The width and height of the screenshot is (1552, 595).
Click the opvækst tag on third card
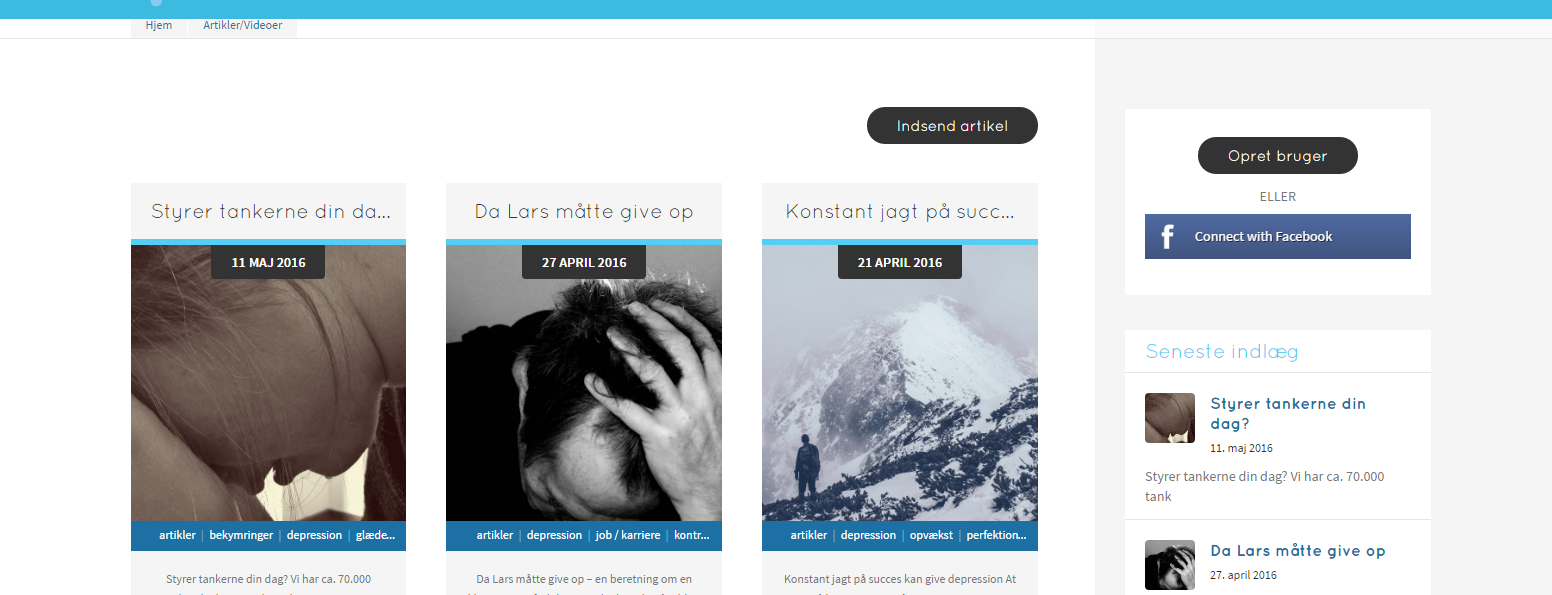[931, 535]
